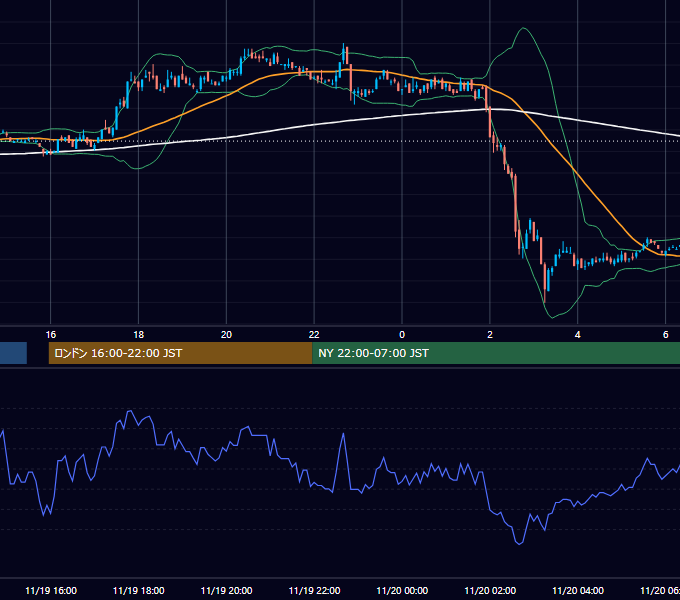Click the blue session bar before London
Viewport: 680px width, 600px height.
(x=13, y=353)
